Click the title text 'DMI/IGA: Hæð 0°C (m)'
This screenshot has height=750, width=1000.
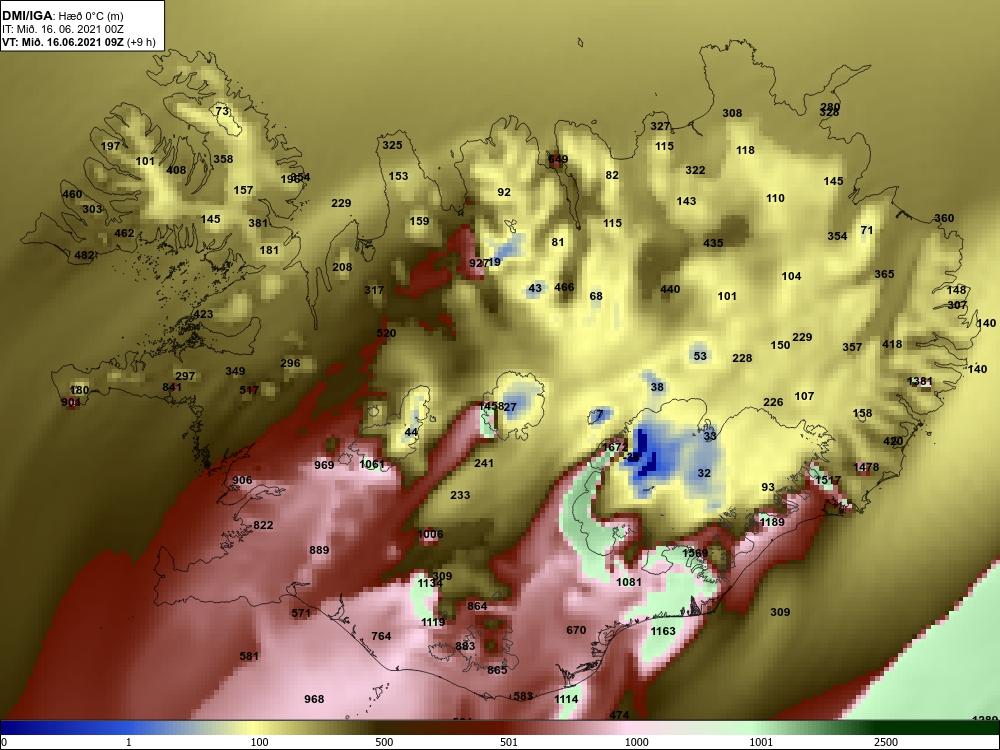62,16
